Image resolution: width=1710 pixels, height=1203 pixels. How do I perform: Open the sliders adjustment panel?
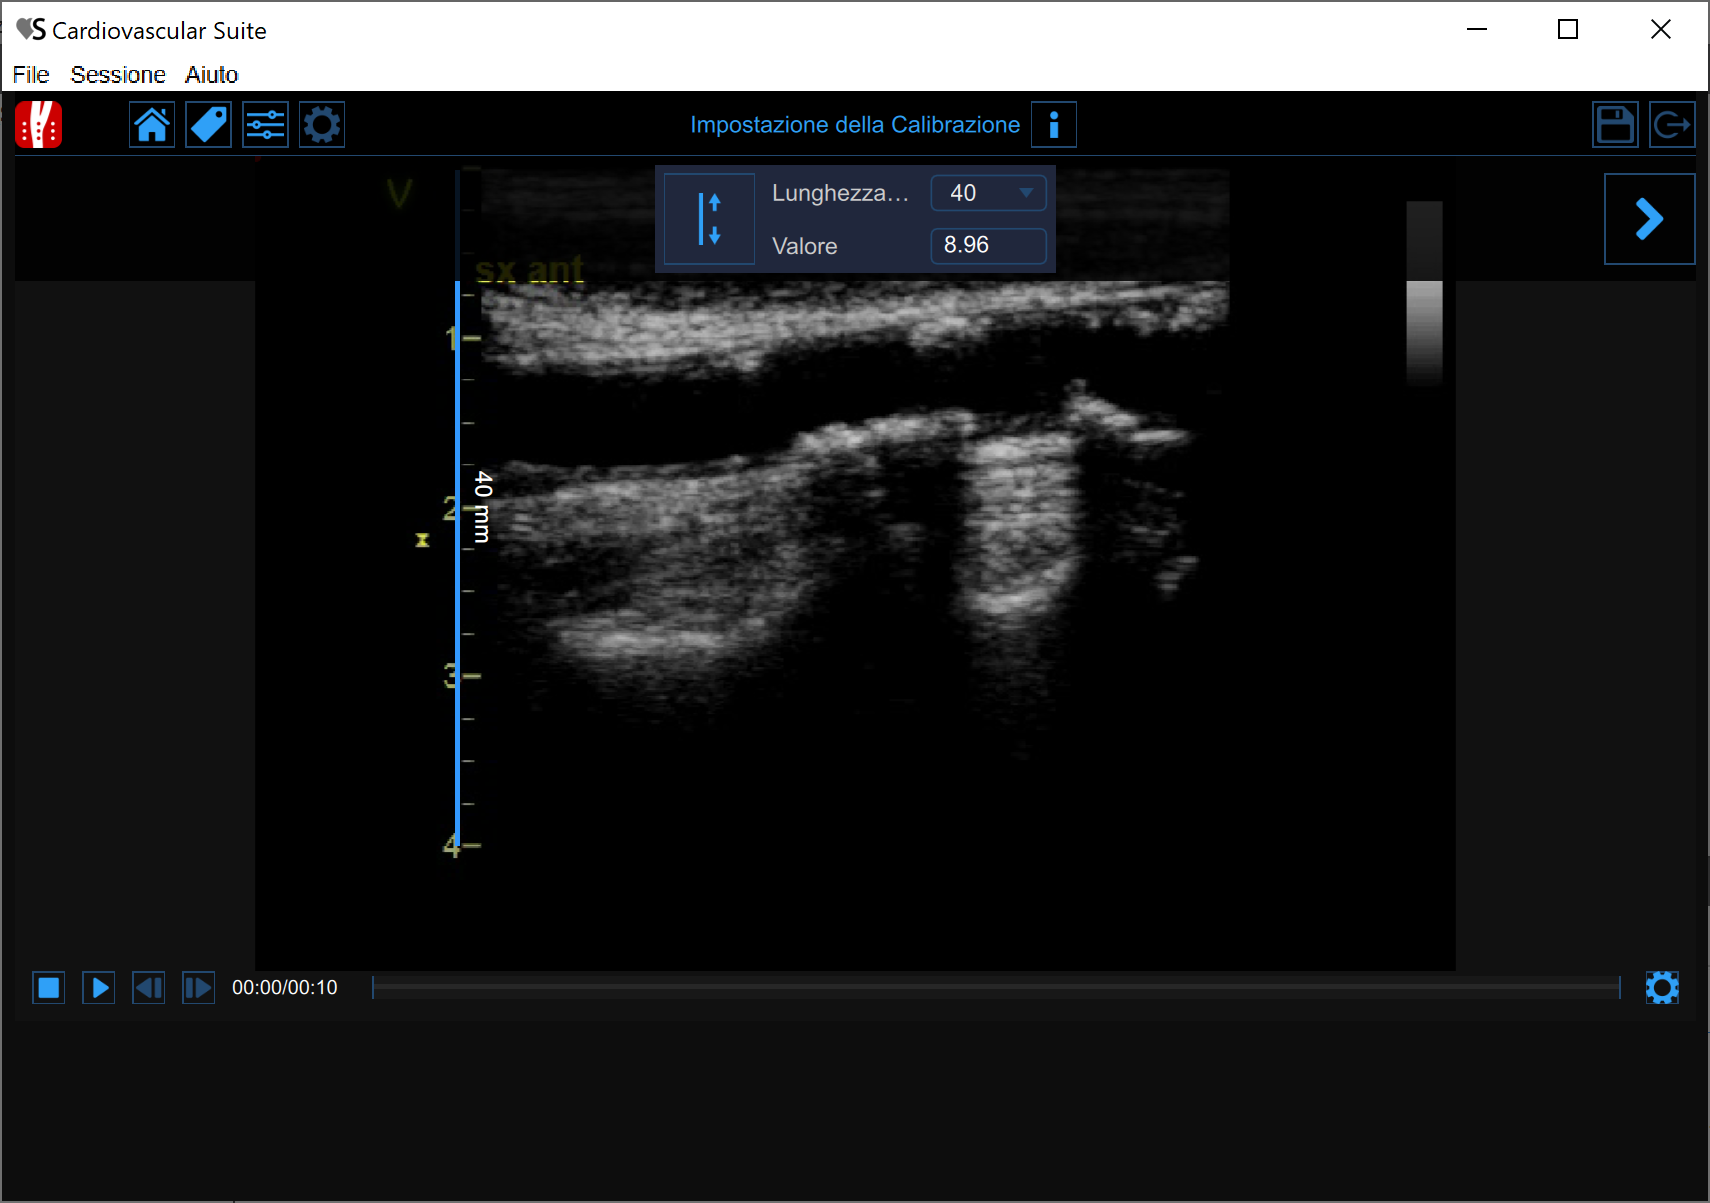[265, 125]
